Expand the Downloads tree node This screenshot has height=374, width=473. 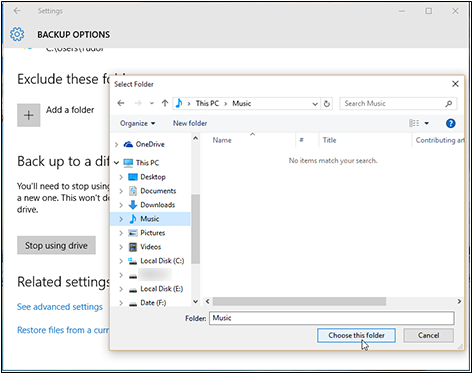coord(121,205)
